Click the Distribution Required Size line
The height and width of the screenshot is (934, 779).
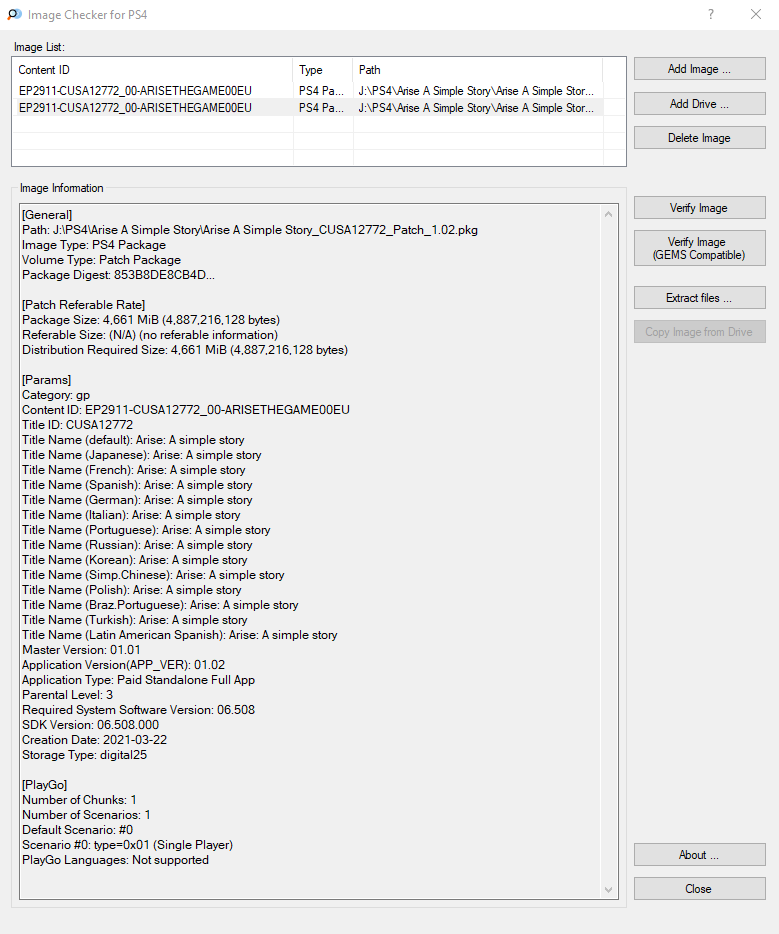click(x=185, y=350)
